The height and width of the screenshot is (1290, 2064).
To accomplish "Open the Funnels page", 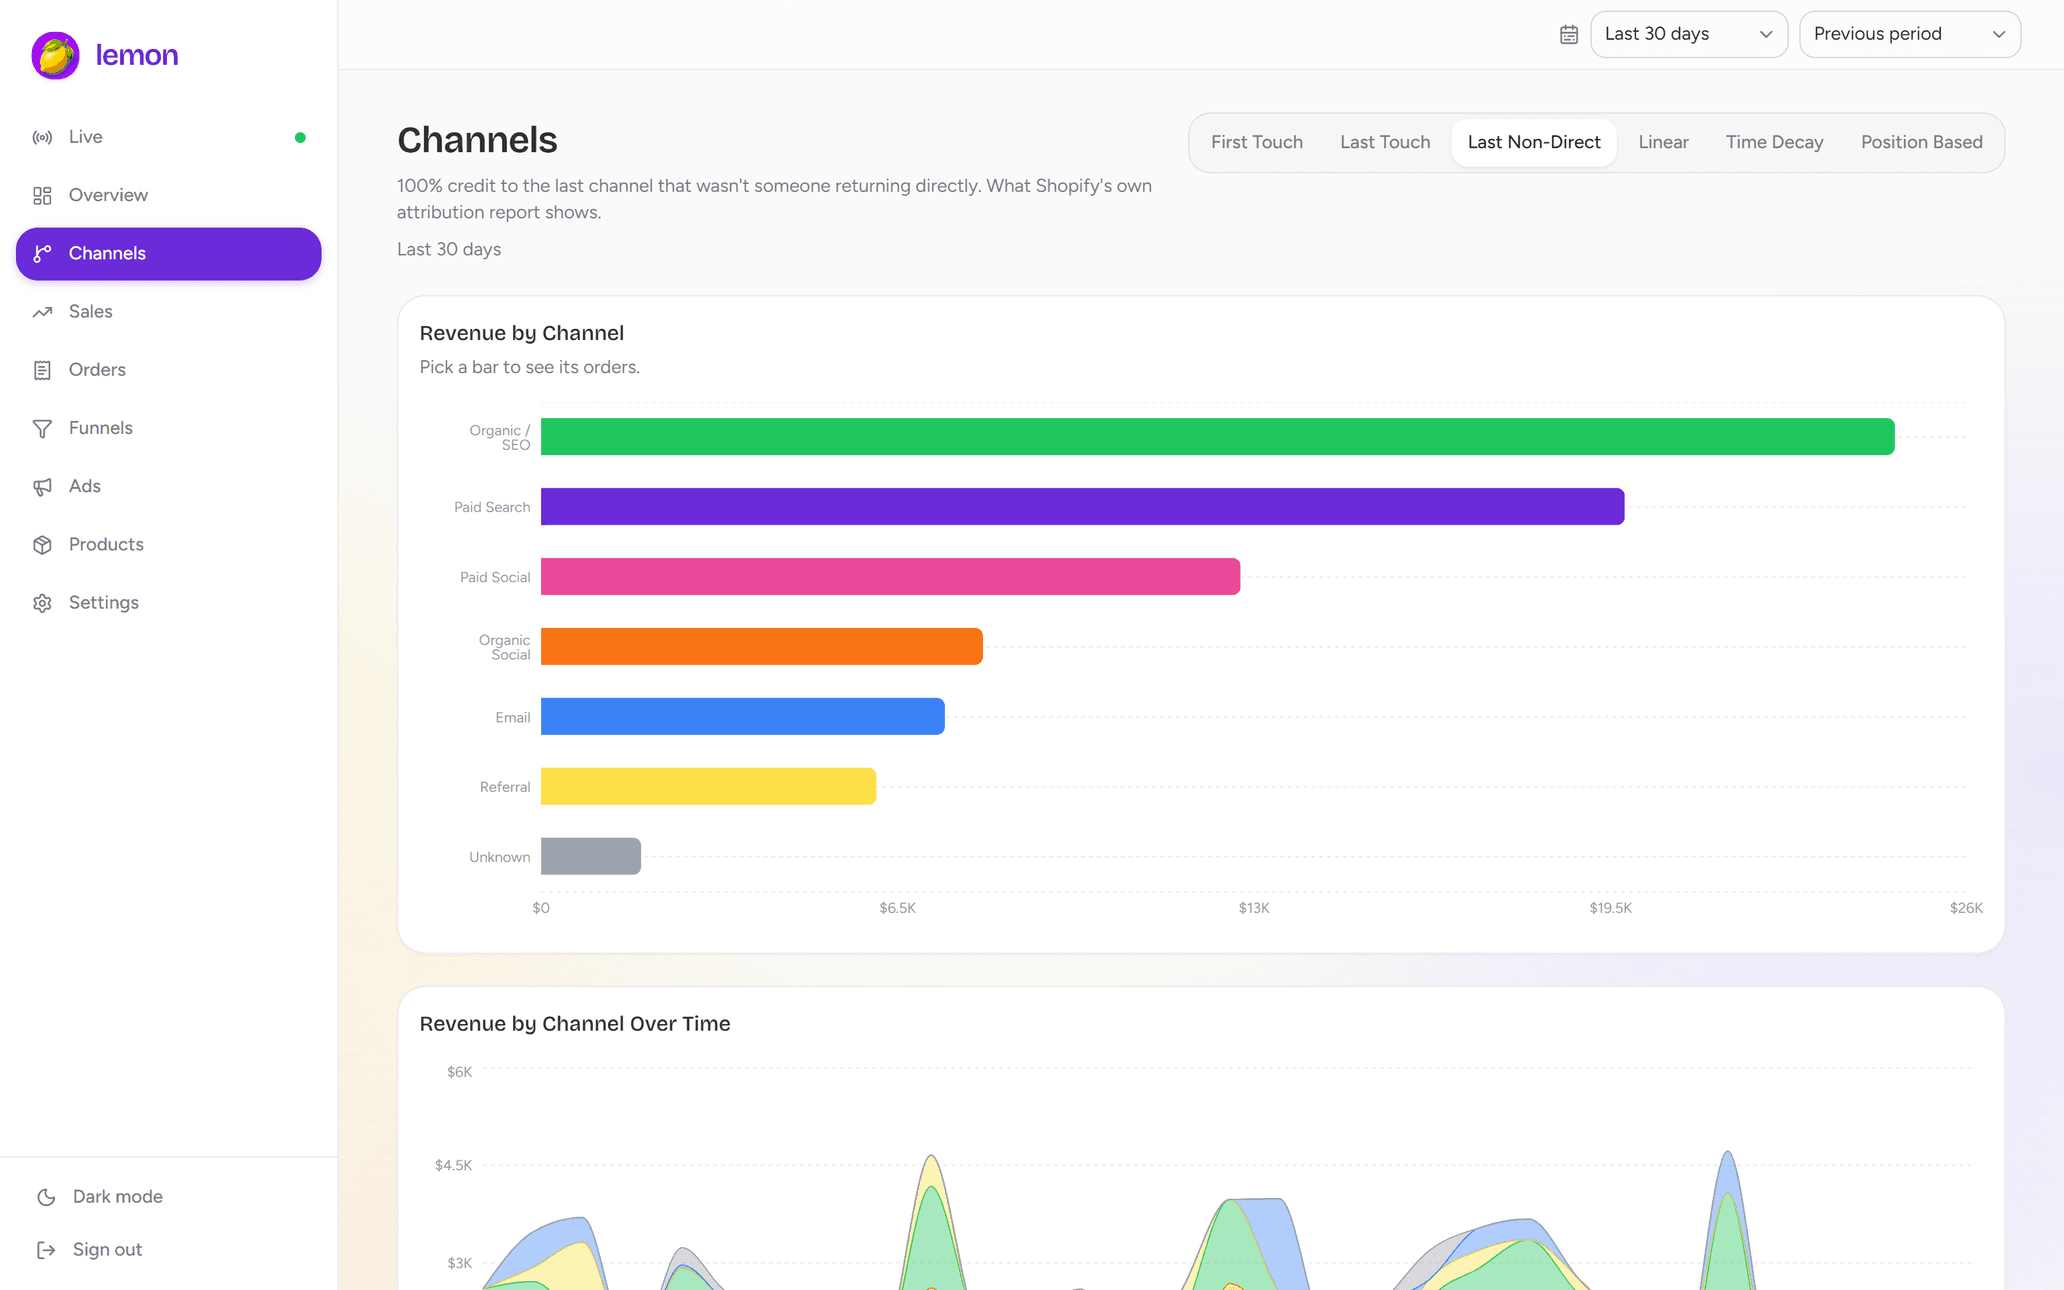I will point(168,428).
